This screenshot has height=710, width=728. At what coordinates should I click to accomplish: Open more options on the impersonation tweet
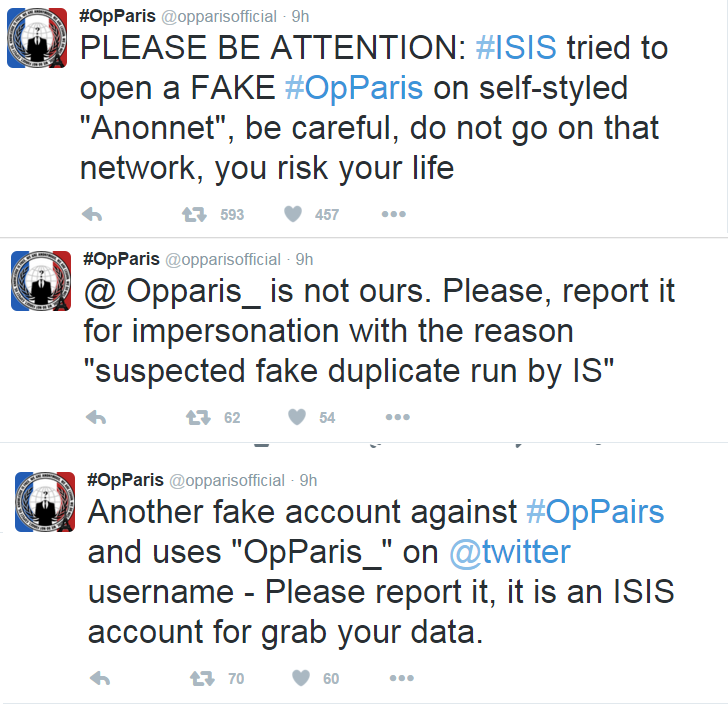tap(397, 417)
